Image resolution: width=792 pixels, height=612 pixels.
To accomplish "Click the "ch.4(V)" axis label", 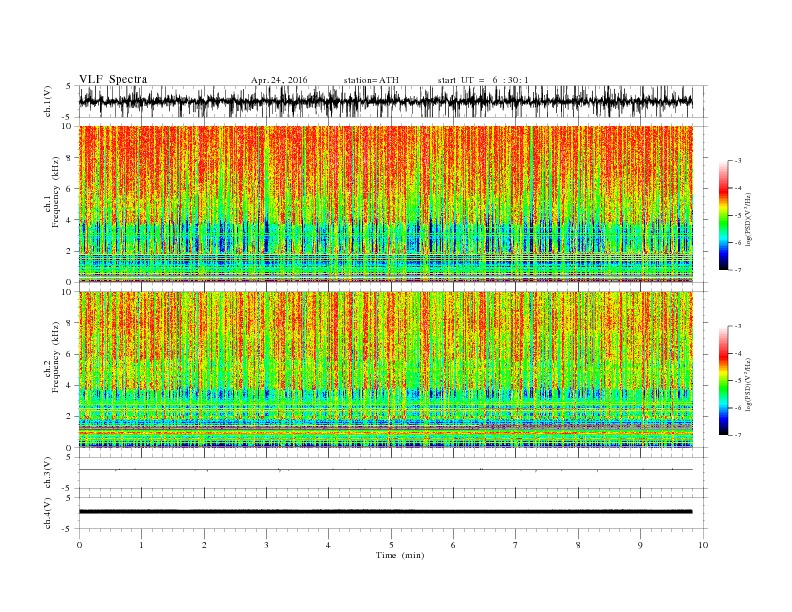I will coord(48,513).
